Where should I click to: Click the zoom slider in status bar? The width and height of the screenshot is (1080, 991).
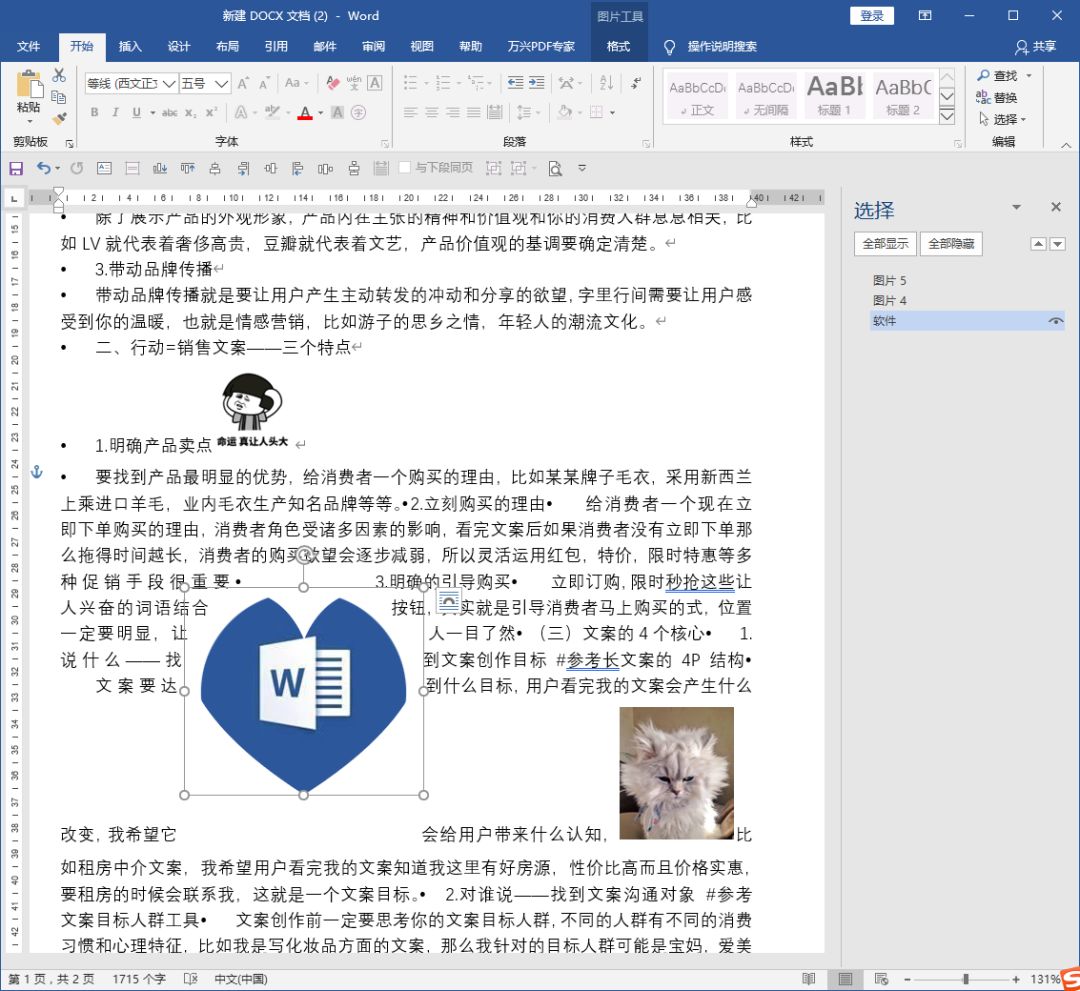[x=966, y=979]
